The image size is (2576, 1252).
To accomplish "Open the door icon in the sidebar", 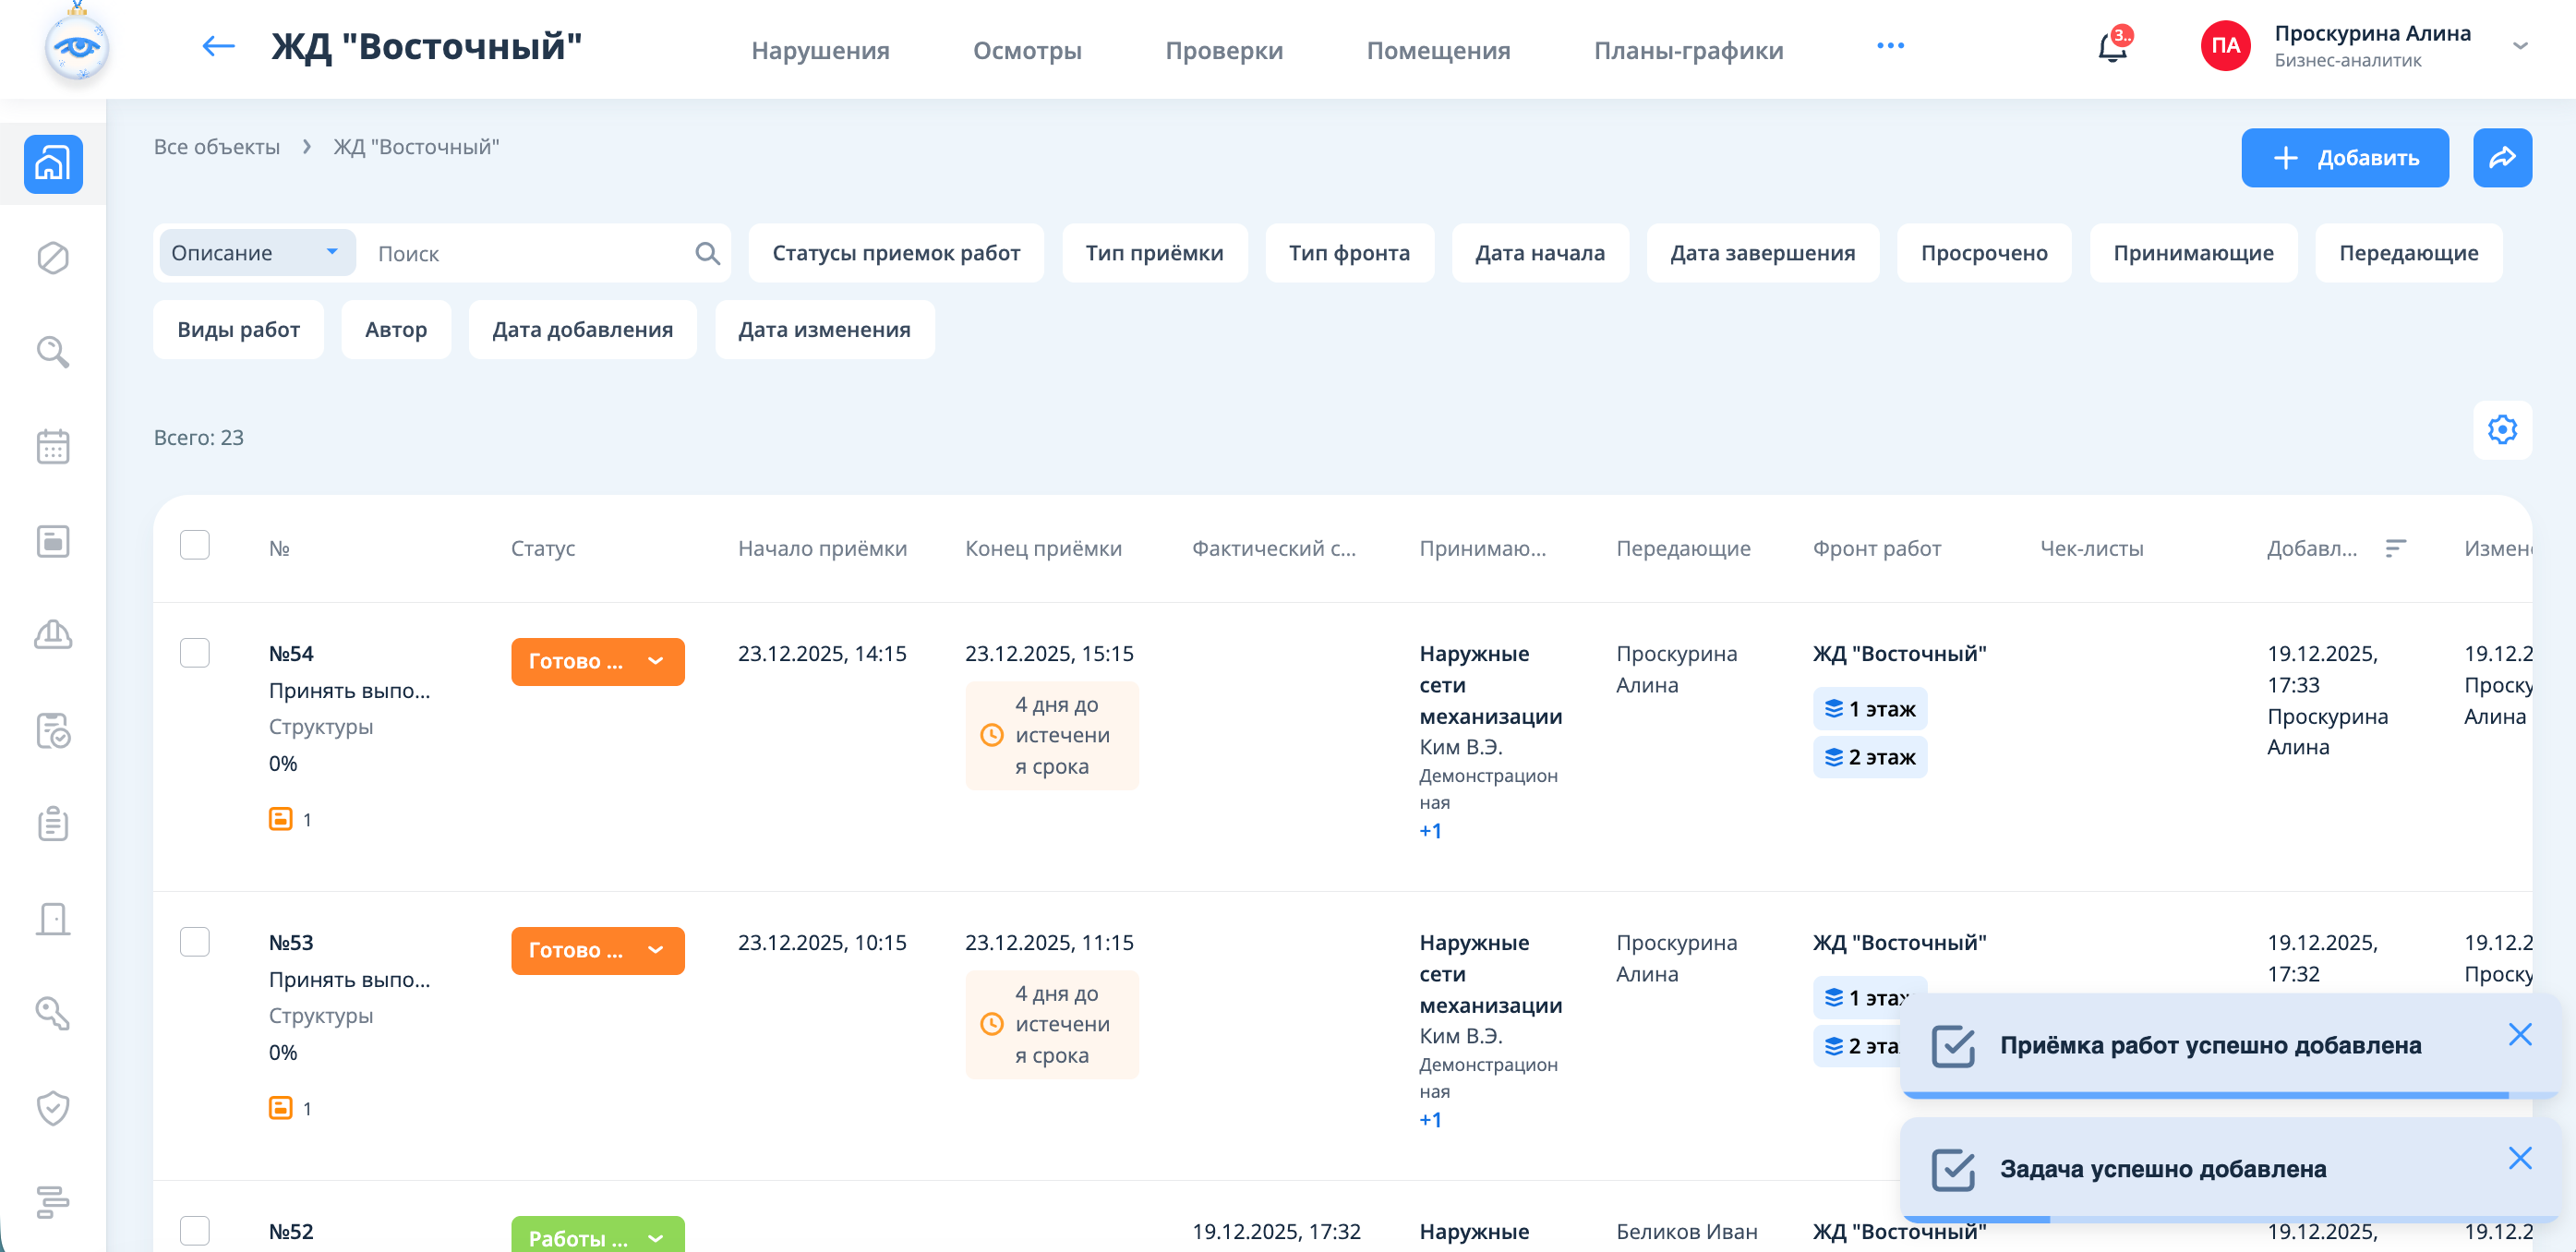I will [x=53, y=919].
